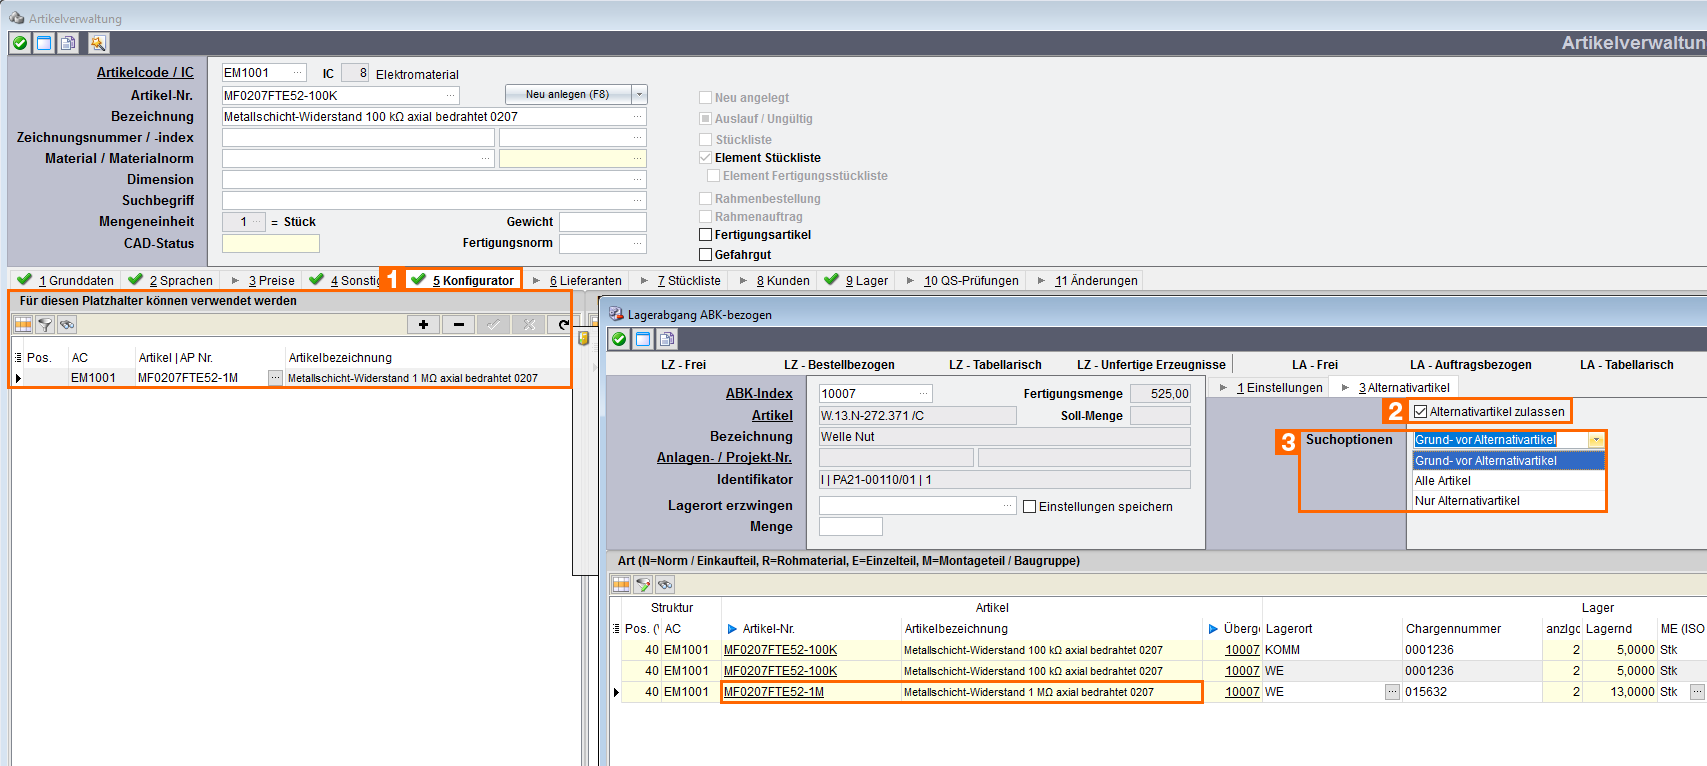This screenshot has width=1707, height=766.
Task: Open 9 Lager tab
Action: click(856, 280)
